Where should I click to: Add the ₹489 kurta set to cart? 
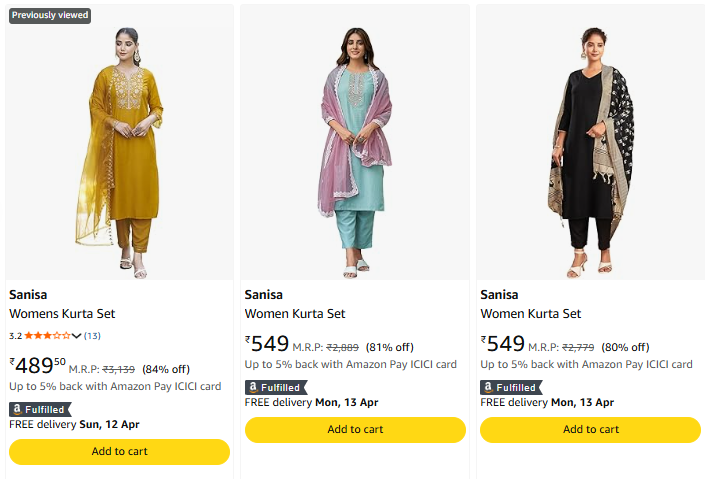[119, 451]
